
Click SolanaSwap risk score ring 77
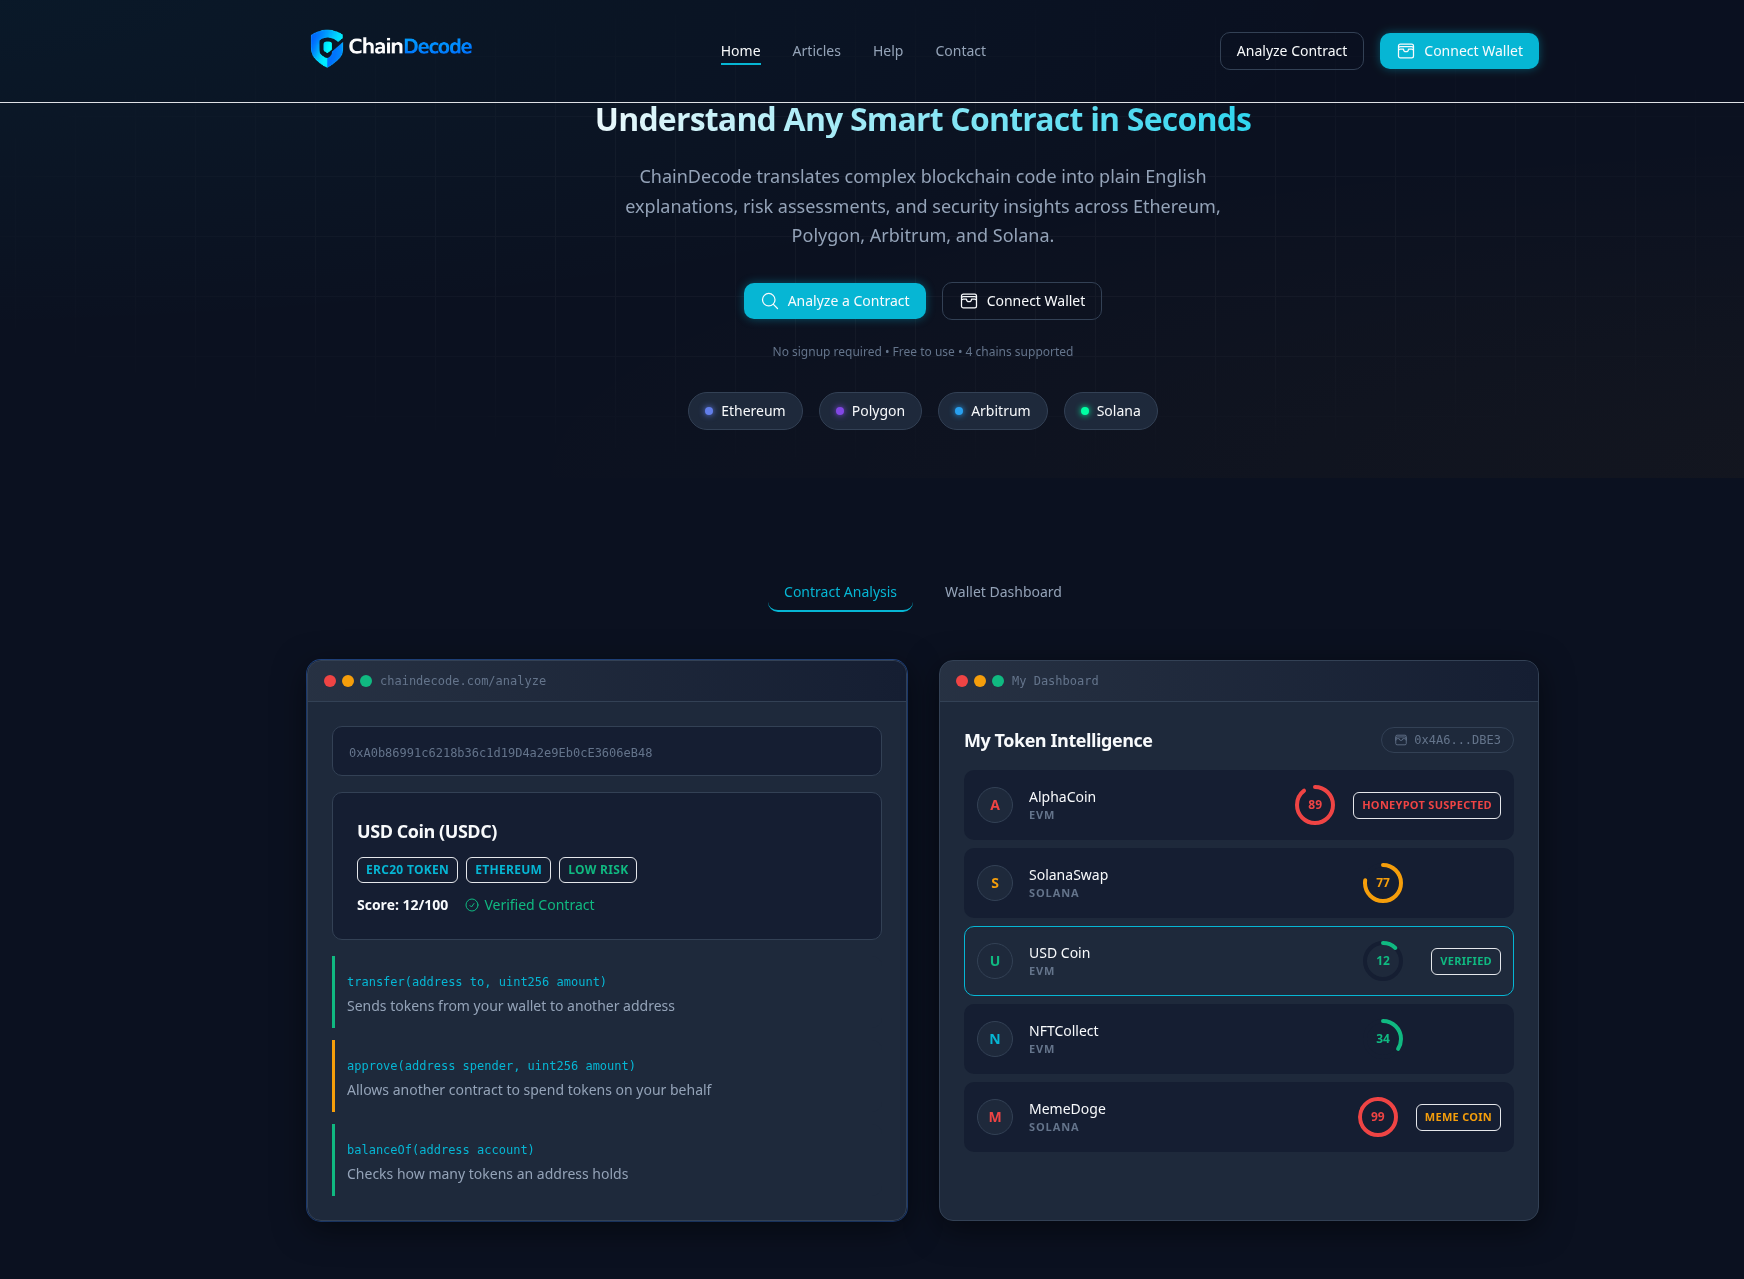tap(1383, 883)
